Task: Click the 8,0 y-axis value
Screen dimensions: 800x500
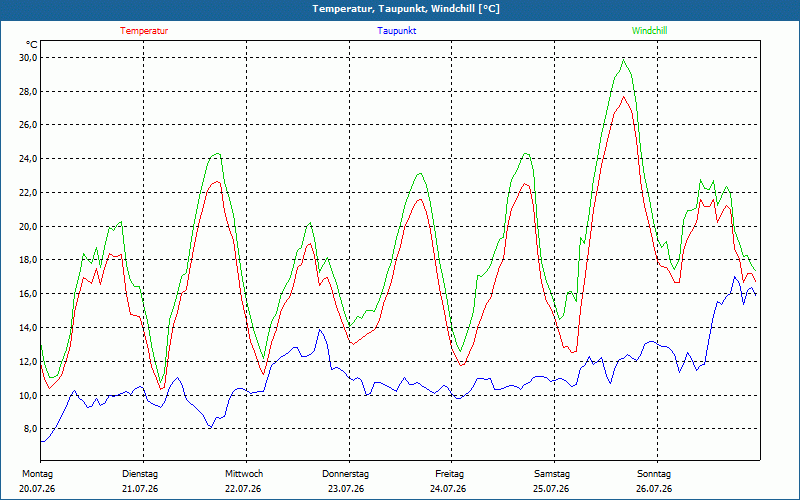Action: pos(31,429)
